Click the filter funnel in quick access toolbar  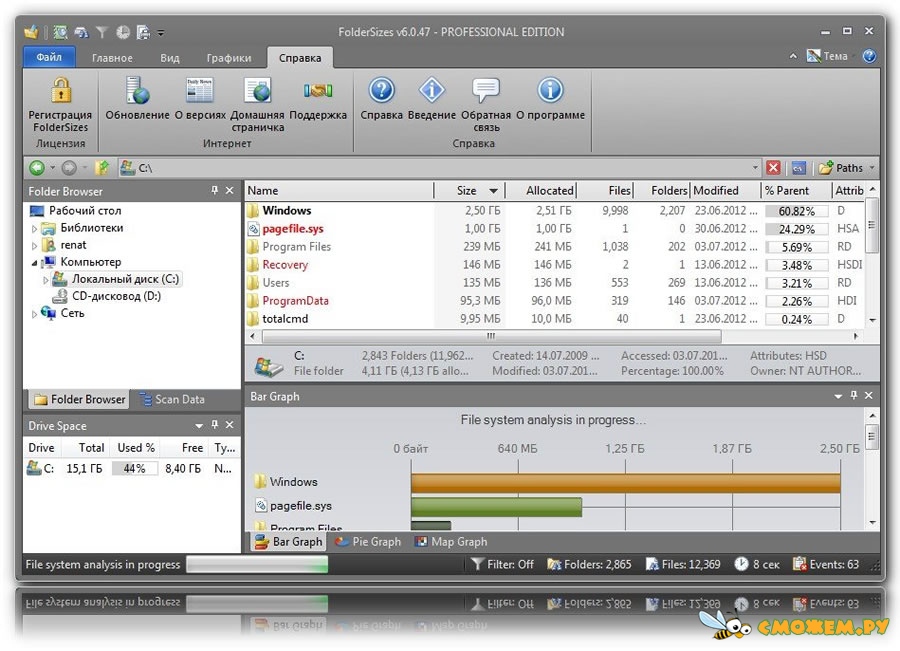click(x=102, y=32)
